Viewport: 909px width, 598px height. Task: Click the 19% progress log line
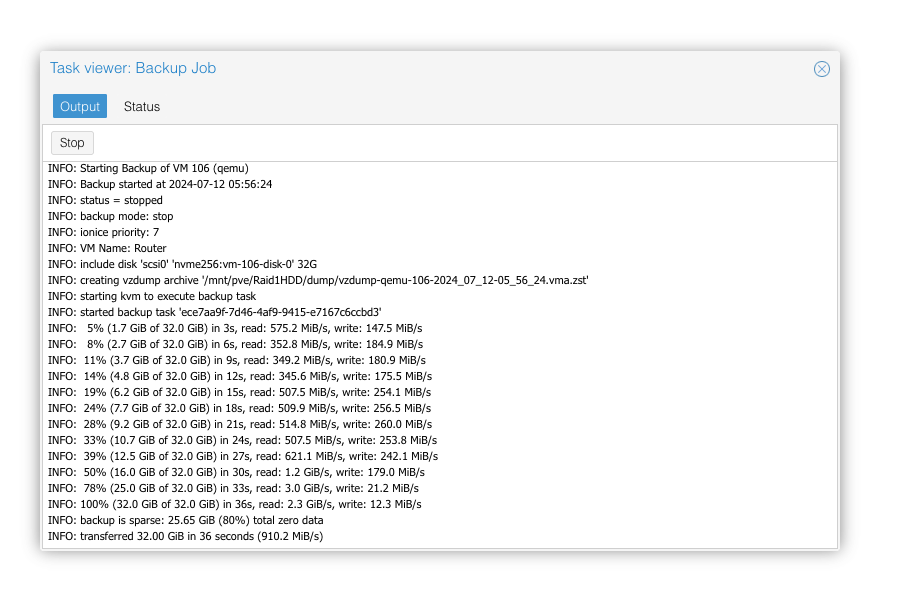click(239, 392)
